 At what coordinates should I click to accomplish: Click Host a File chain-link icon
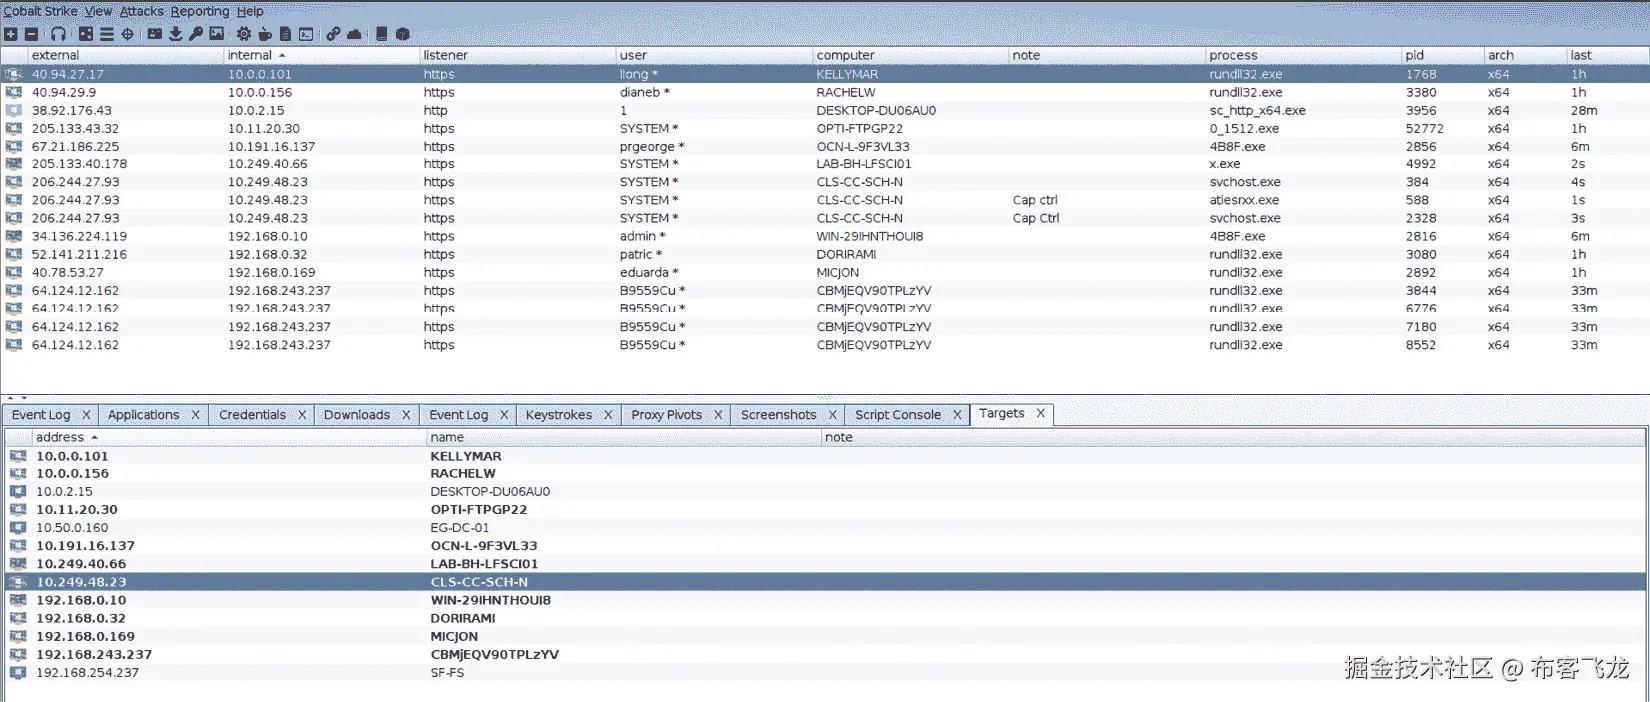point(333,34)
